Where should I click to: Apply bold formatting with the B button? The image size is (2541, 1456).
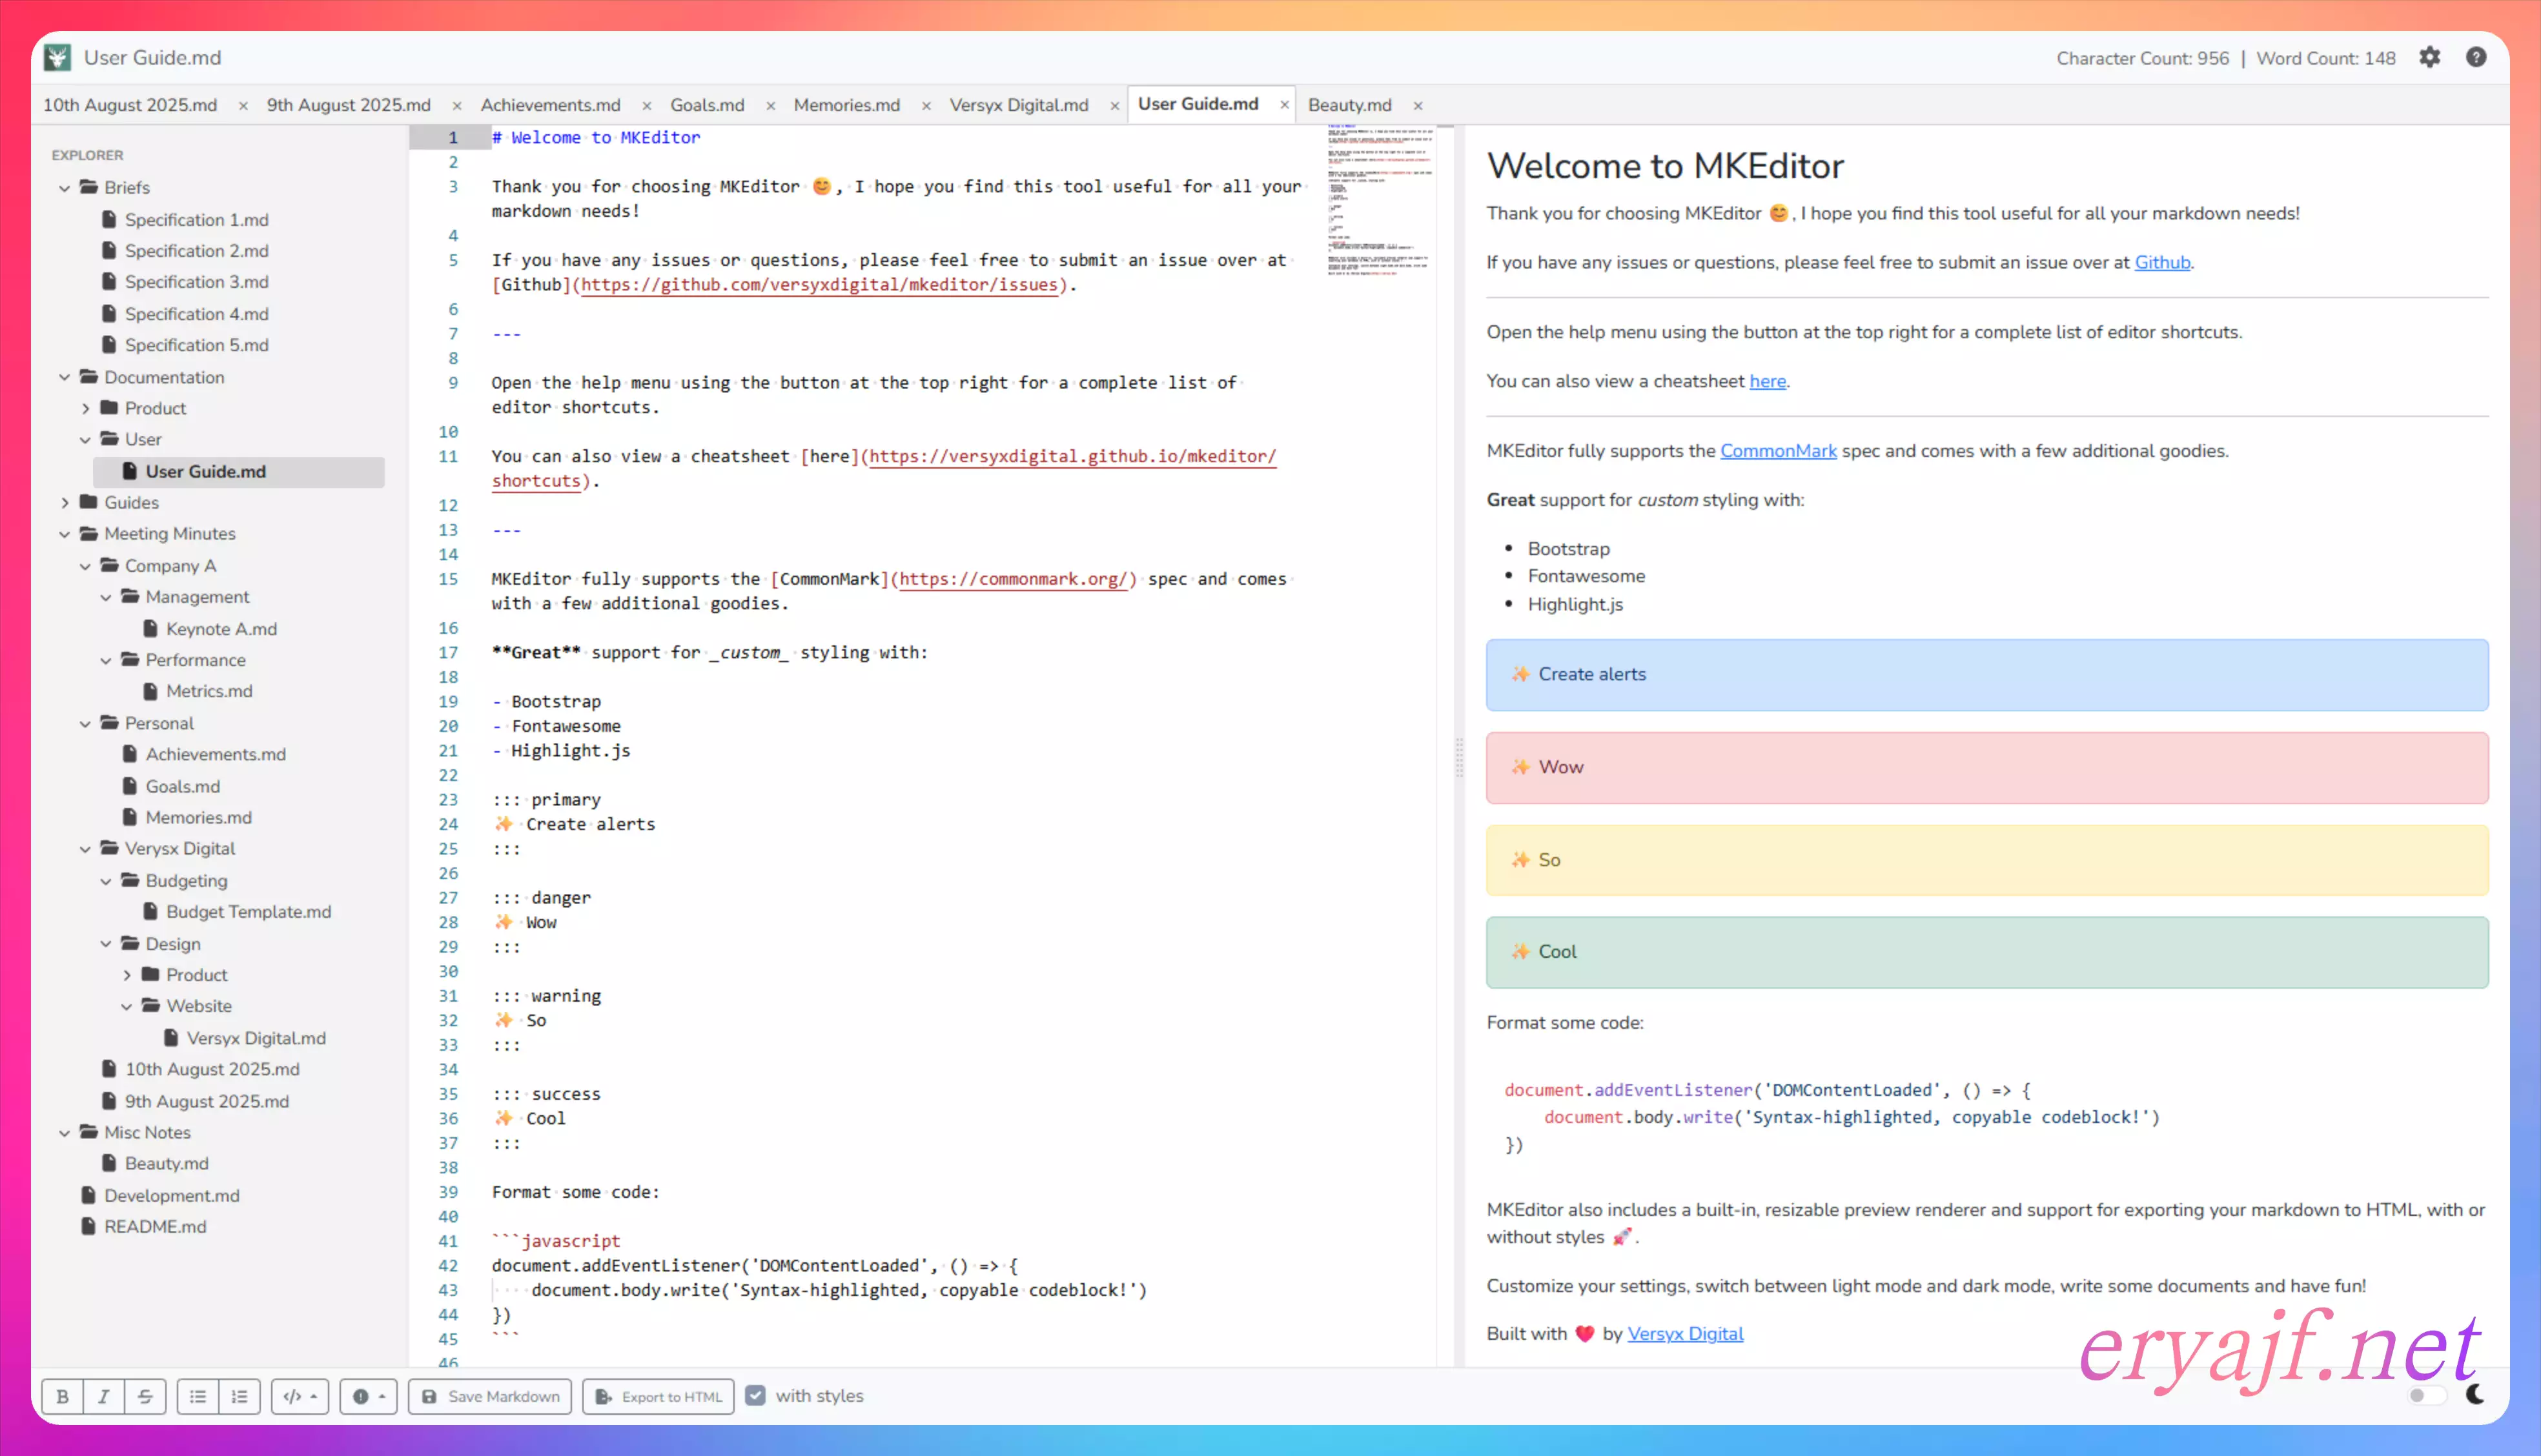(62, 1396)
